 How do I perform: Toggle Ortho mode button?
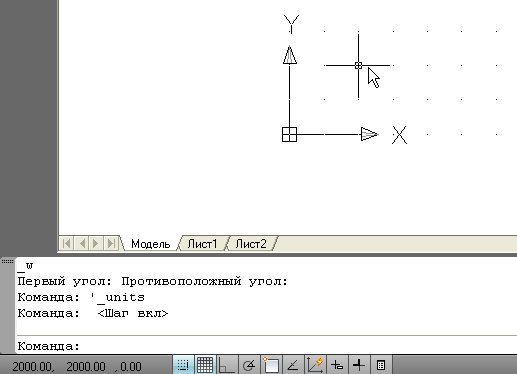click(x=227, y=365)
